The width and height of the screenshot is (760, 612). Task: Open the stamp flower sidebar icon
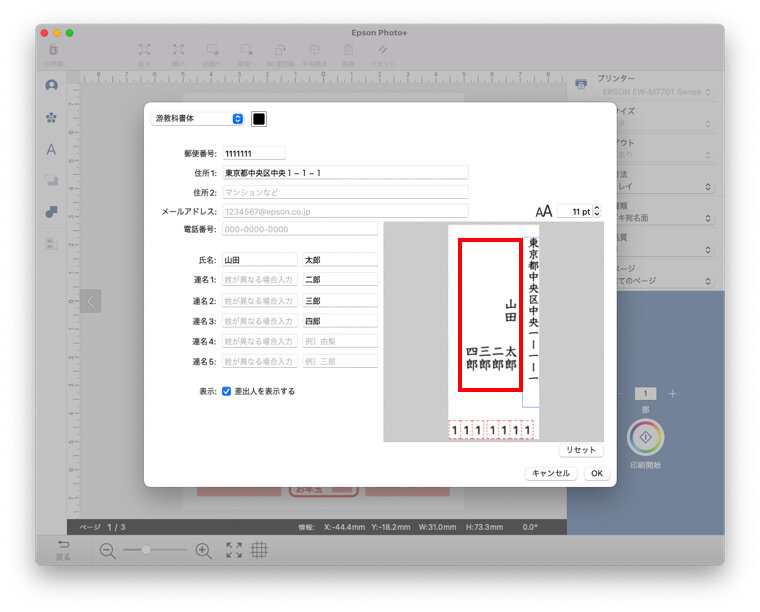[51, 118]
